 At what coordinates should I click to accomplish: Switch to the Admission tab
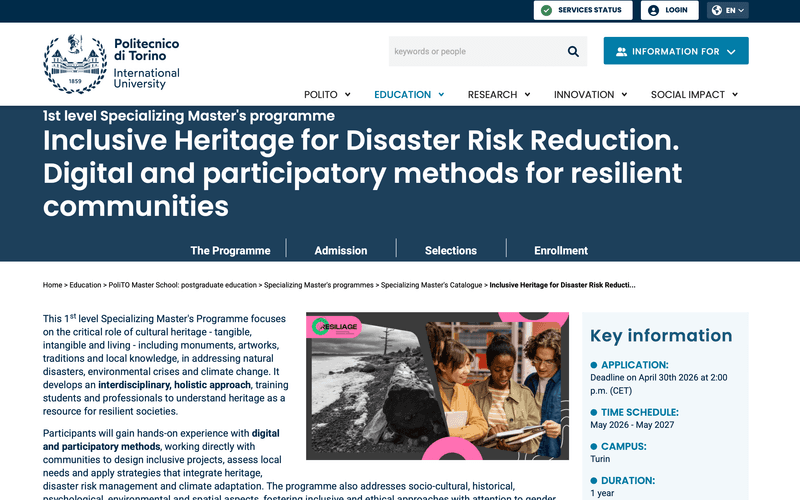(341, 250)
